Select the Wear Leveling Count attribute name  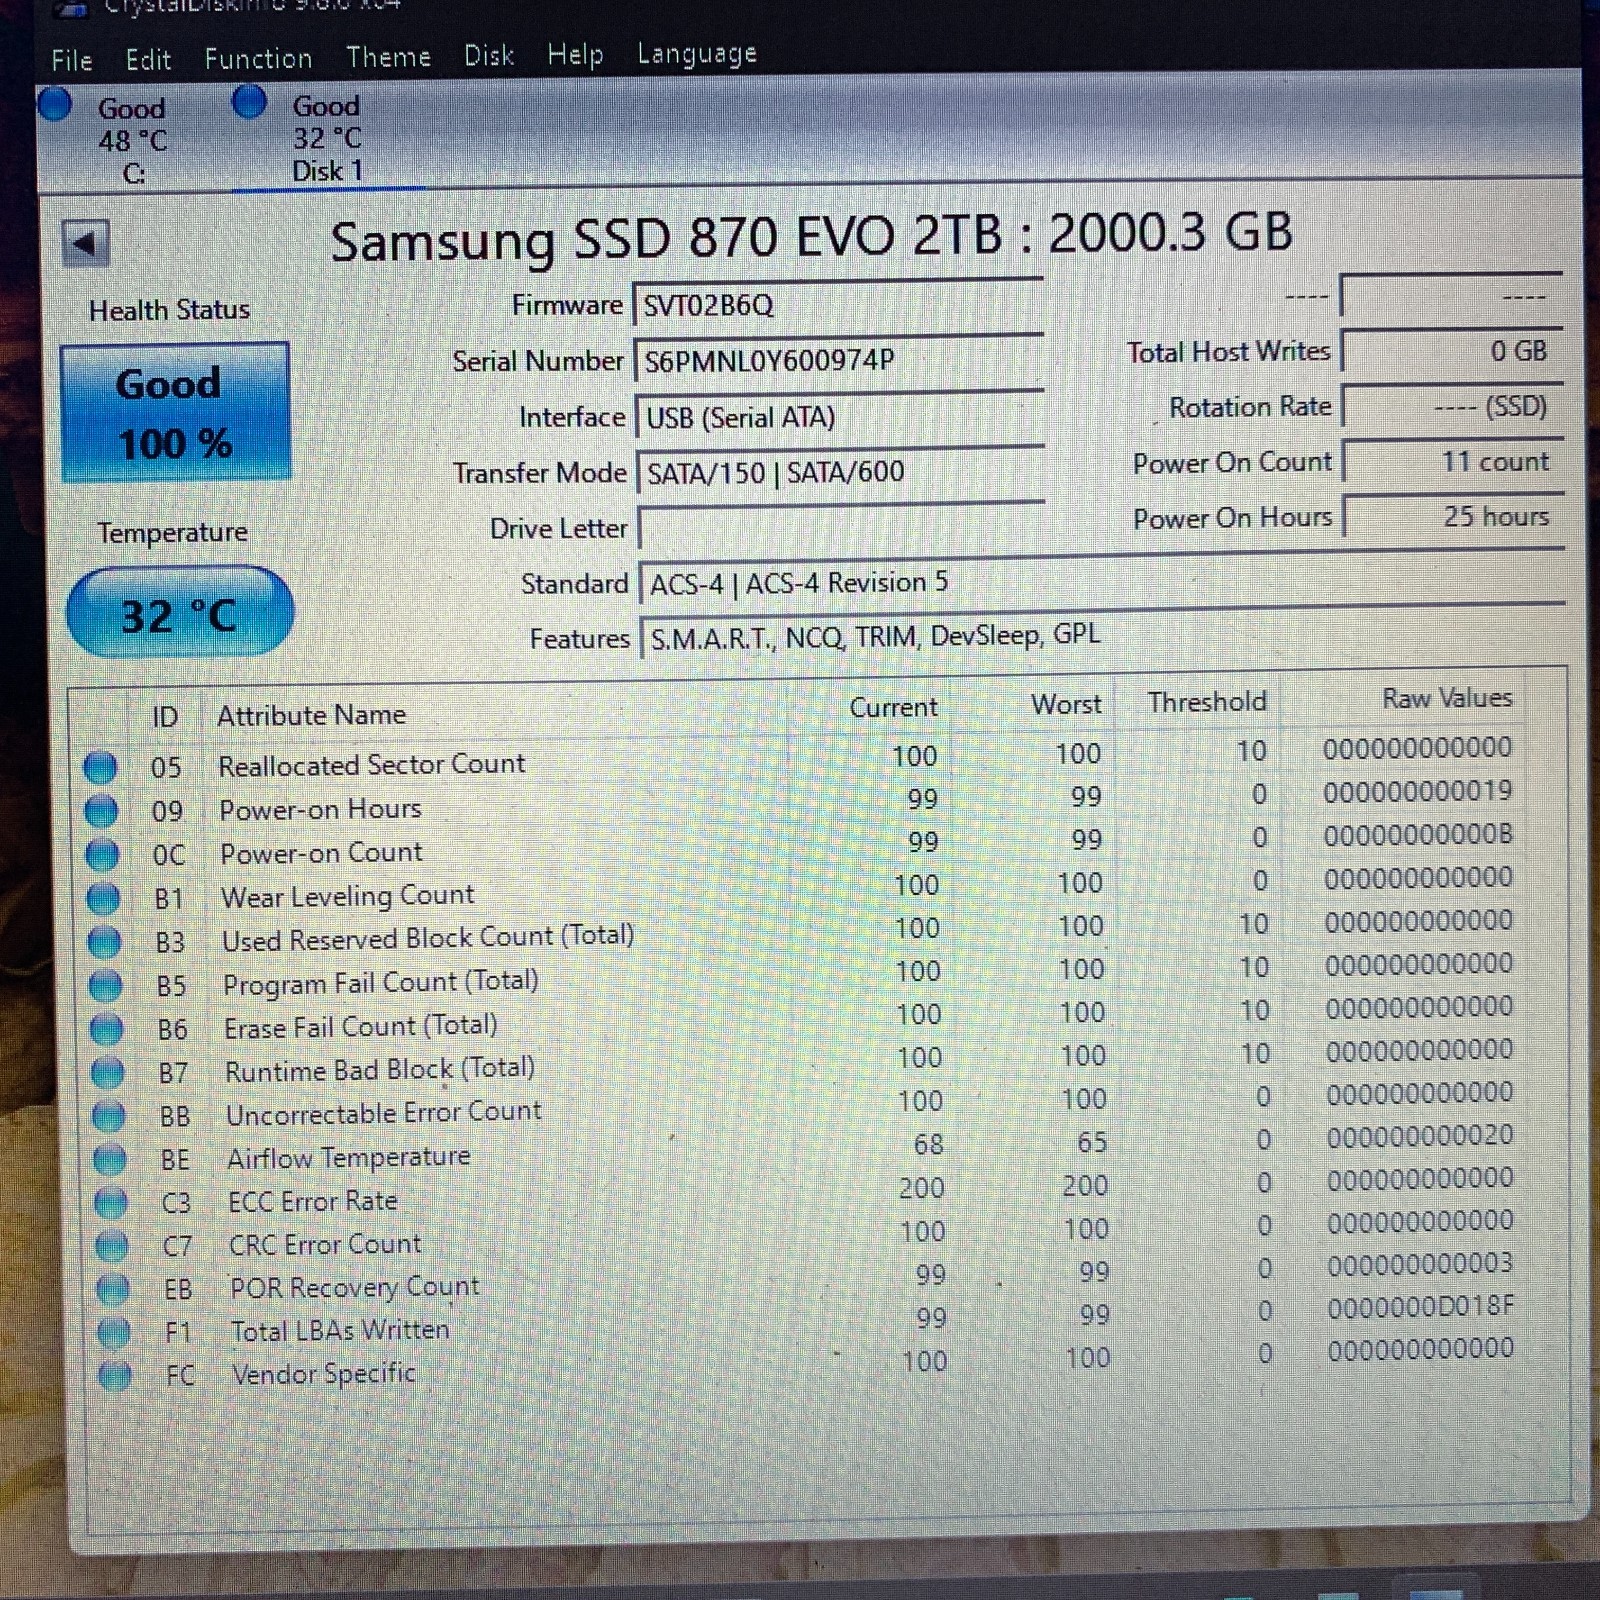347,896
